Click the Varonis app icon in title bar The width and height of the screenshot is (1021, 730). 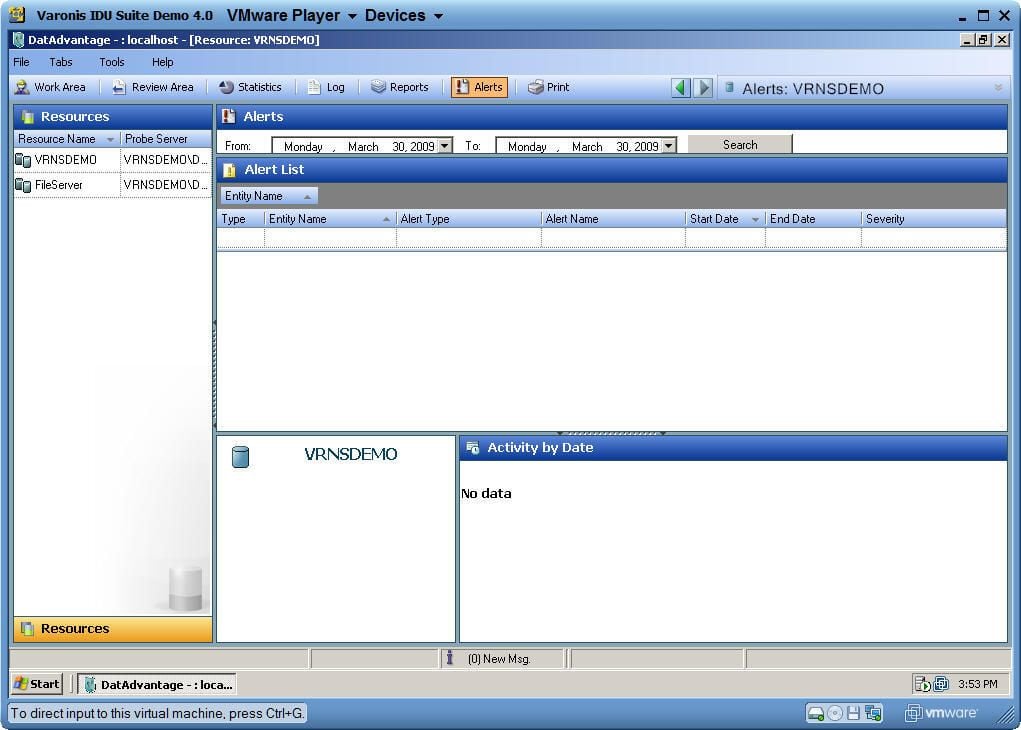[17, 14]
